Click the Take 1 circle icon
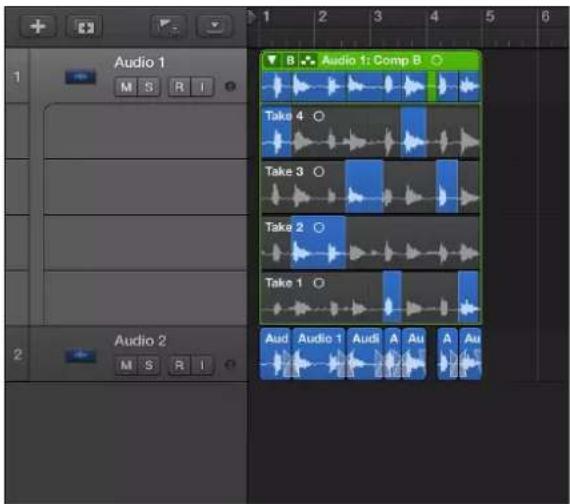This screenshot has width=570, height=504. point(319,283)
